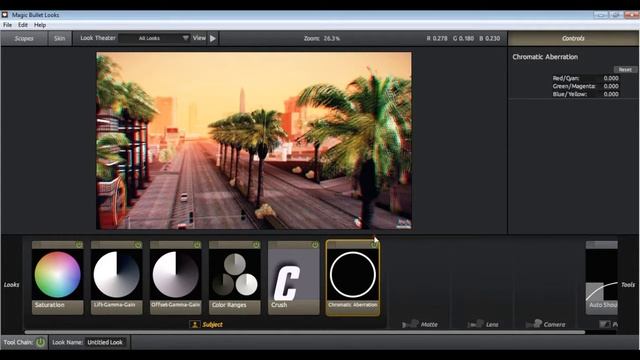Click the 'R 0.278' color readout

point(437,38)
